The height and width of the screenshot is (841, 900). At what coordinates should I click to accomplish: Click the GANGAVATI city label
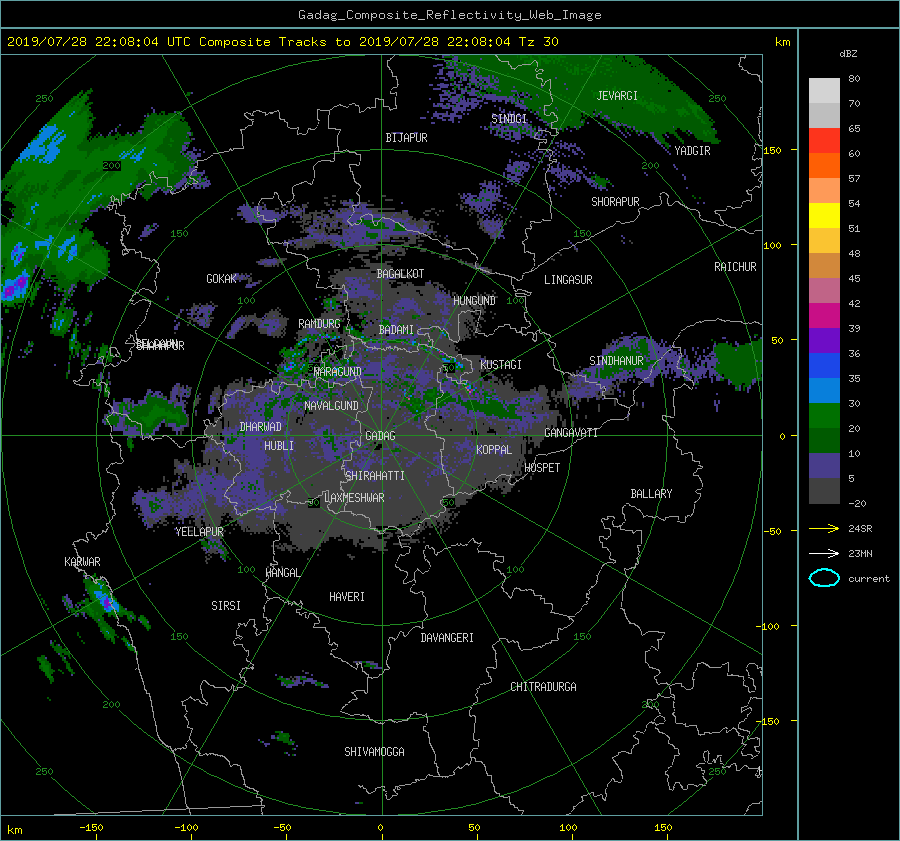571,433
